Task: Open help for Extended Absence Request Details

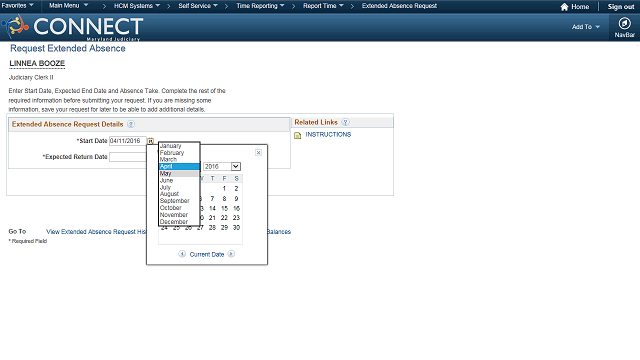Action: click(x=131, y=124)
